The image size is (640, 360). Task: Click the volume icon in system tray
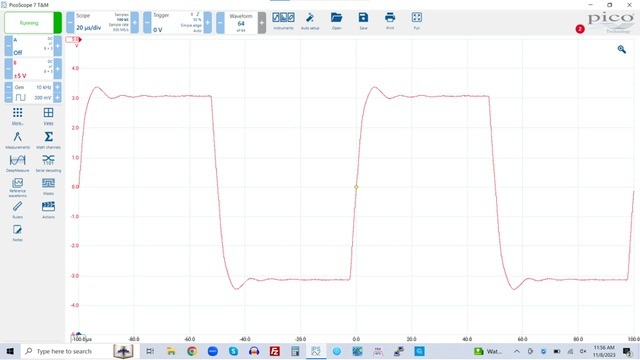583,351
